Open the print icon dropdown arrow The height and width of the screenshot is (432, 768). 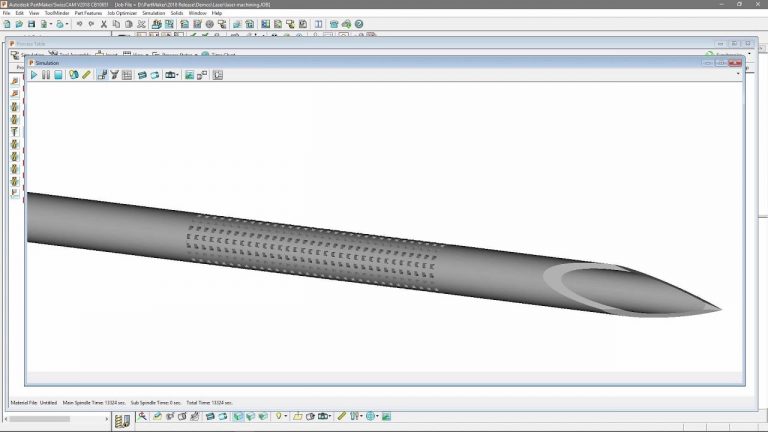point(67,24)
